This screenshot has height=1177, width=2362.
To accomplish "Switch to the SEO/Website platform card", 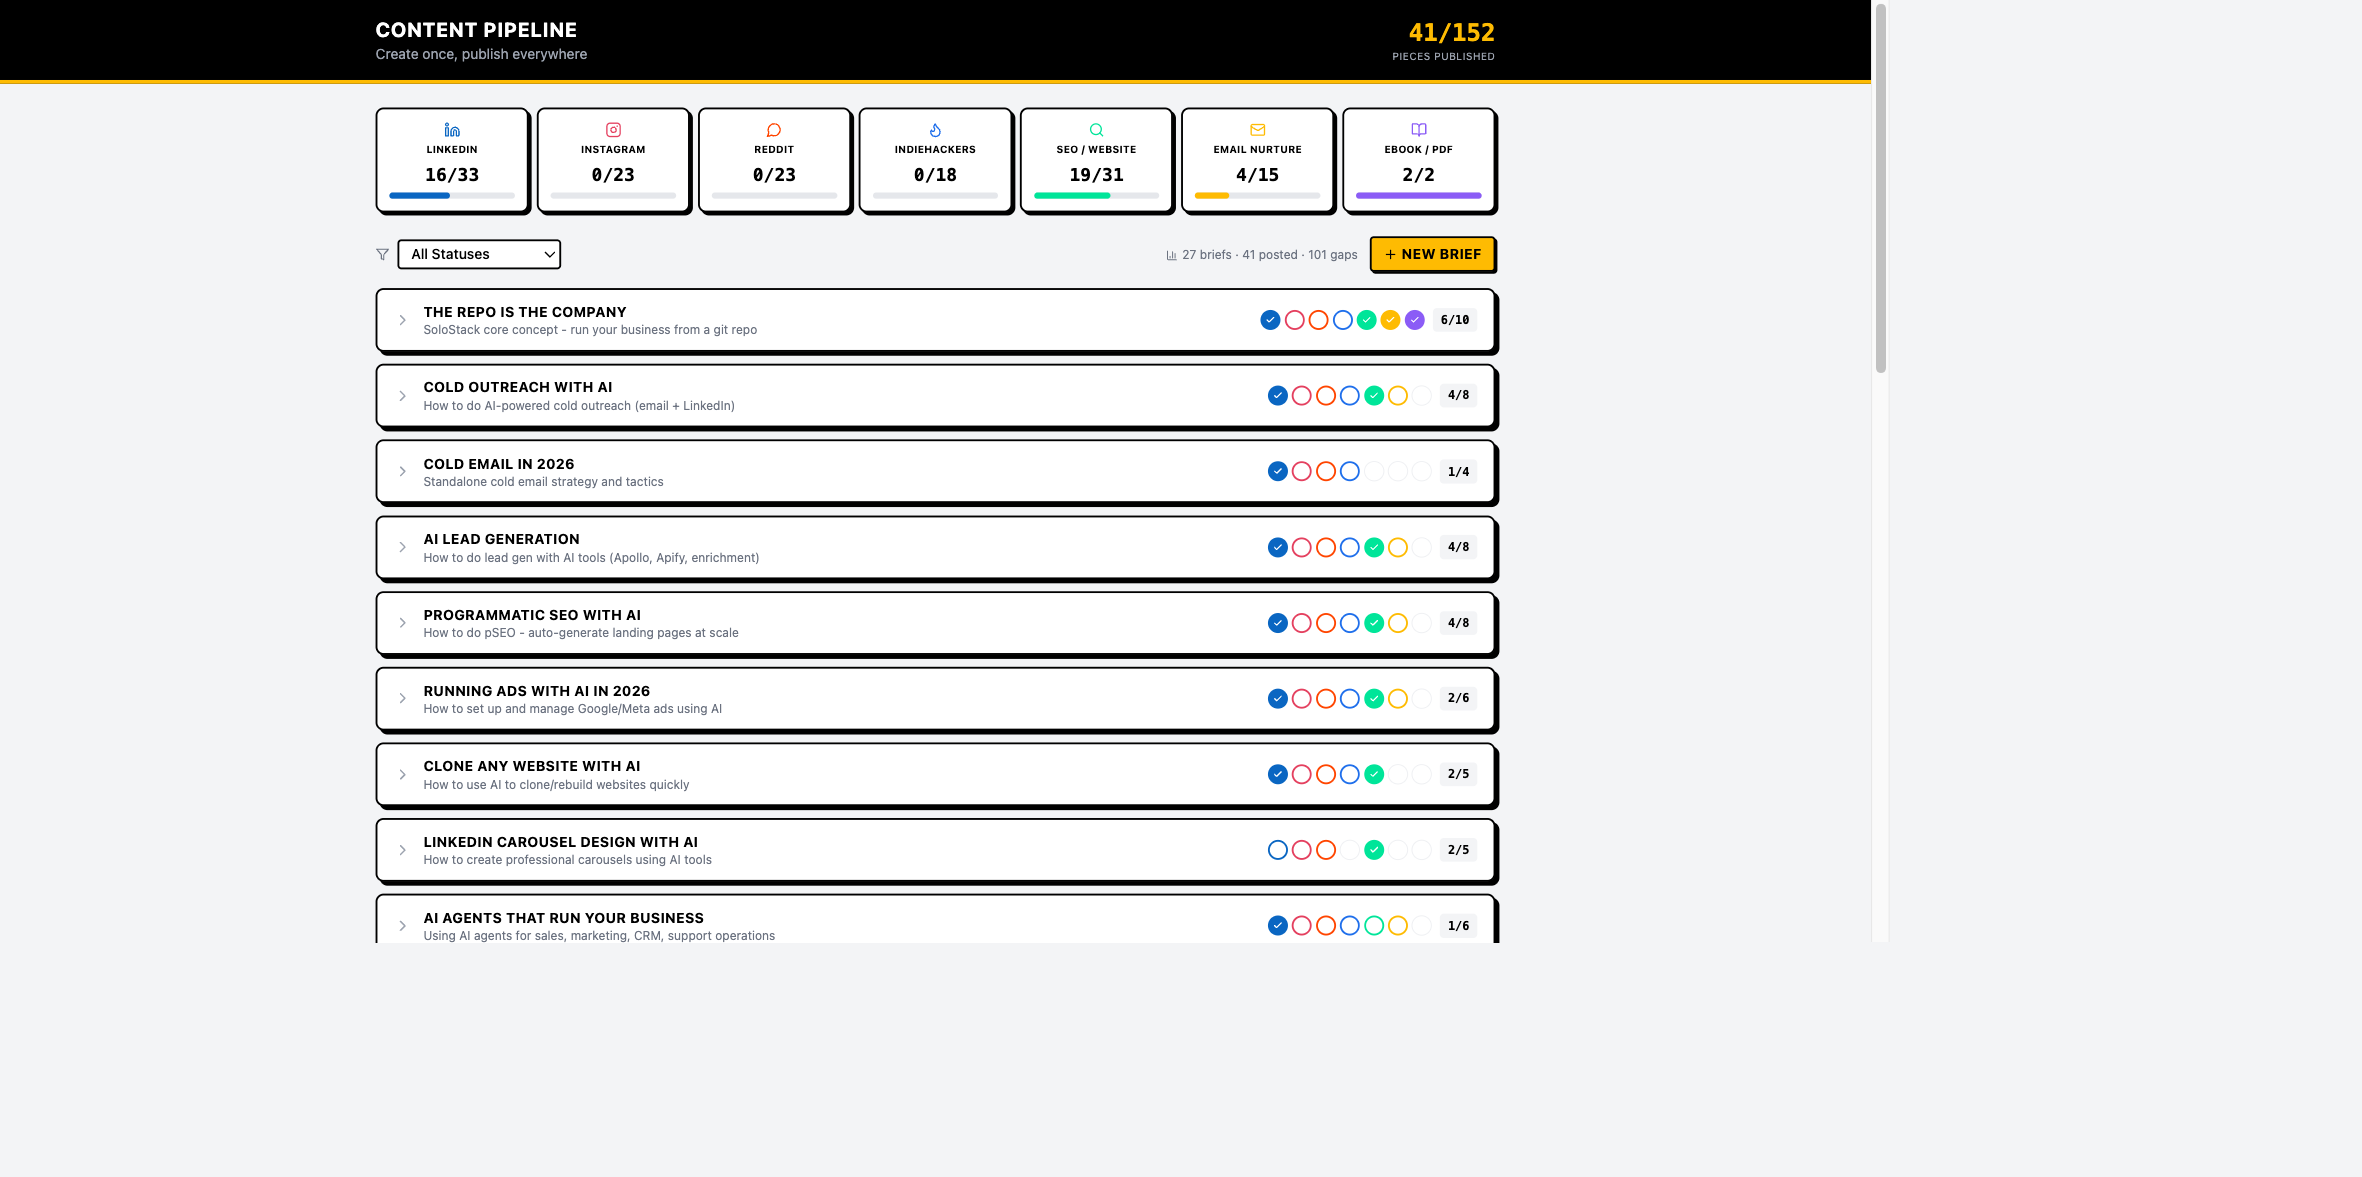I will pyautogui.click(x=1095, y=160).
